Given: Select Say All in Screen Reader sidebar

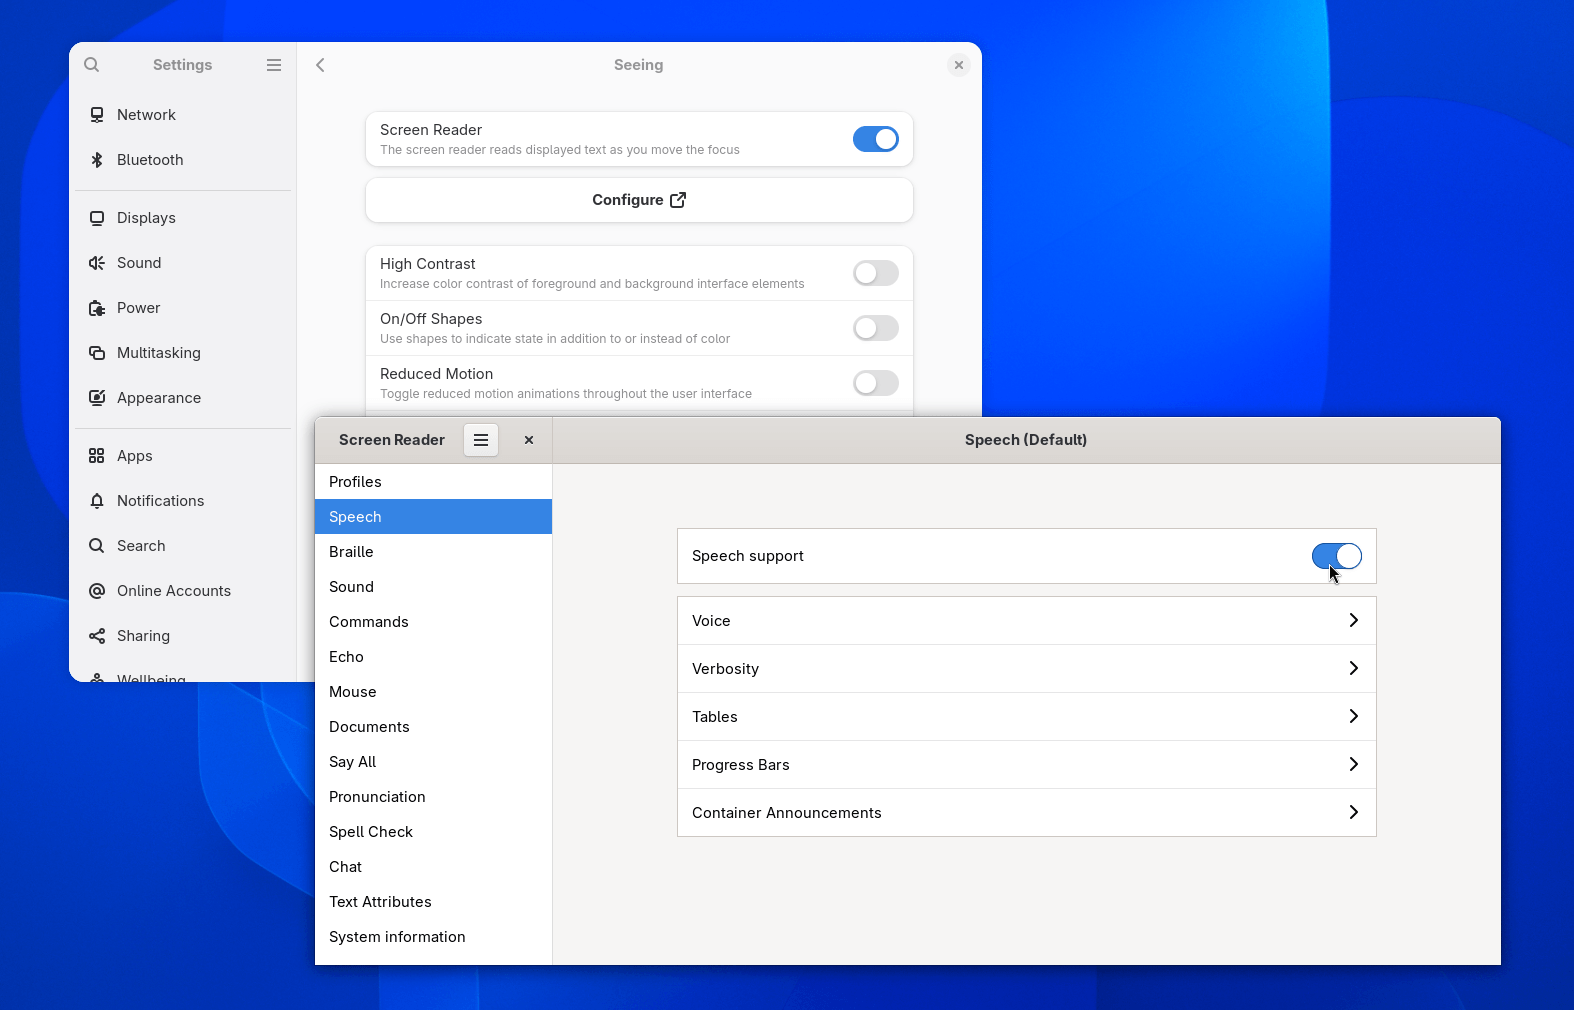Looking at the screenshot, I should pos(433,762).
